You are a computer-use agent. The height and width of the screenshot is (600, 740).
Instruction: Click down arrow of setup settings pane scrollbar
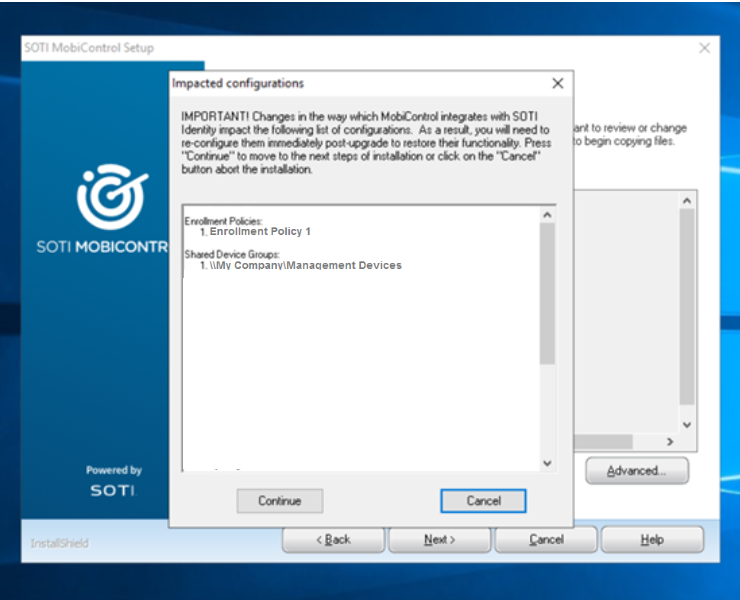[x=686, y=424]
